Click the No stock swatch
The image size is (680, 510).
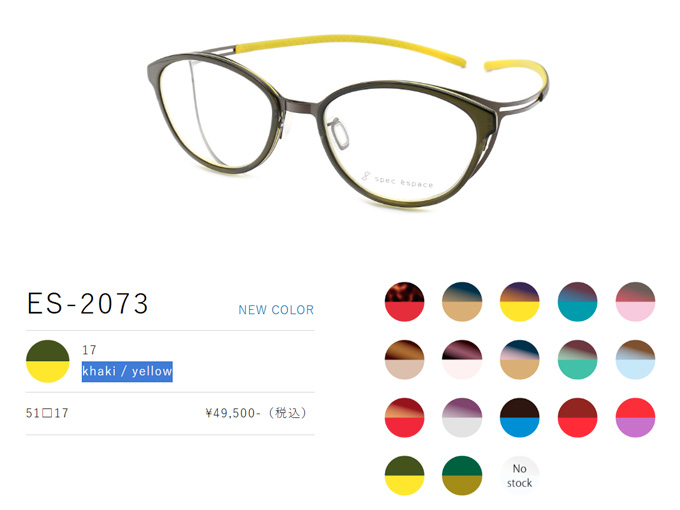pyautogui.click(x=520, y=475)
